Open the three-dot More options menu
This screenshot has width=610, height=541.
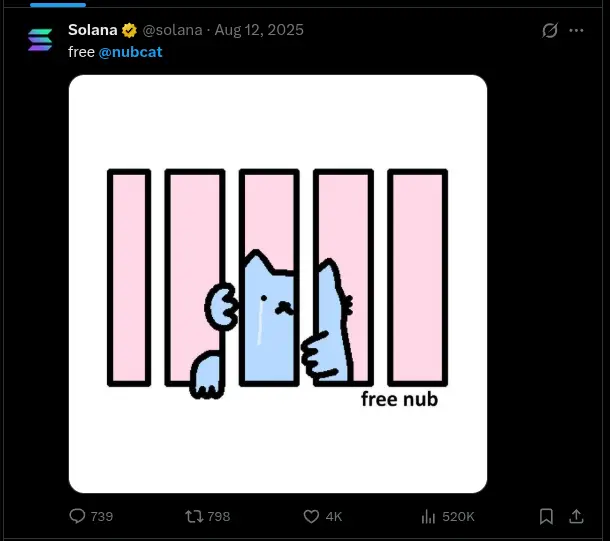point(576,30)
